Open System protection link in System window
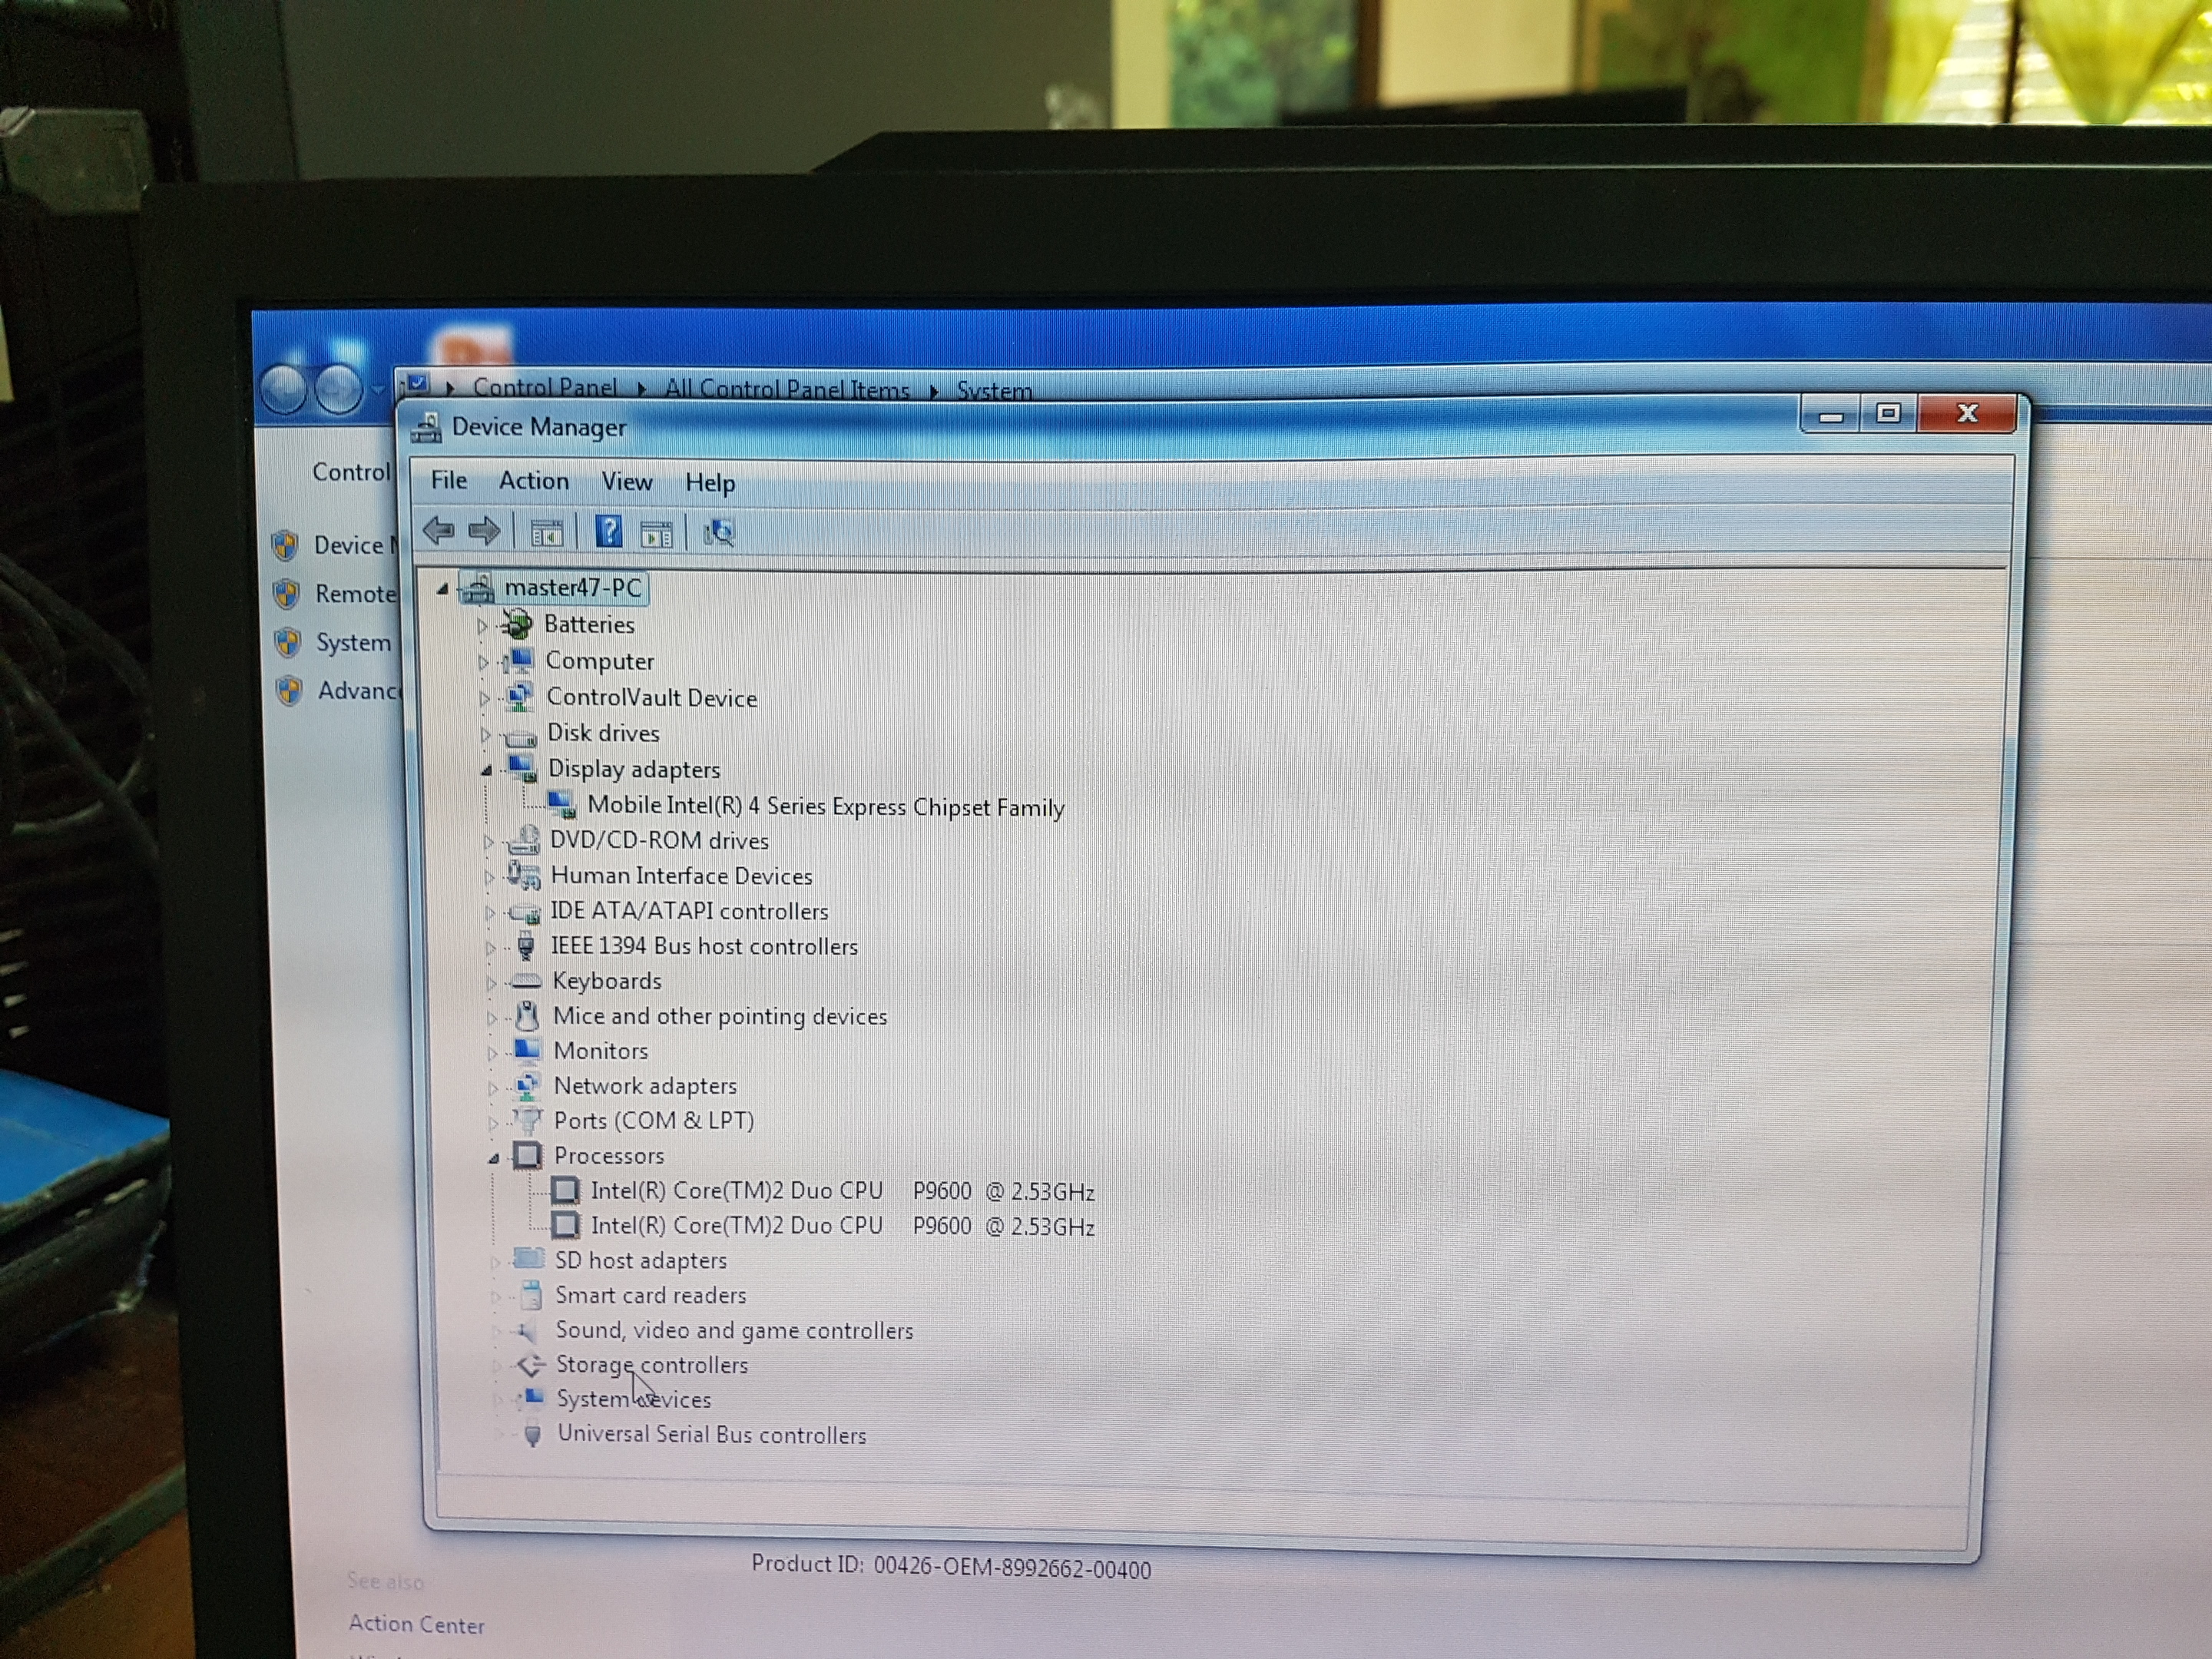This screenshot has height=1659, width=2212. tap(353, 642)
